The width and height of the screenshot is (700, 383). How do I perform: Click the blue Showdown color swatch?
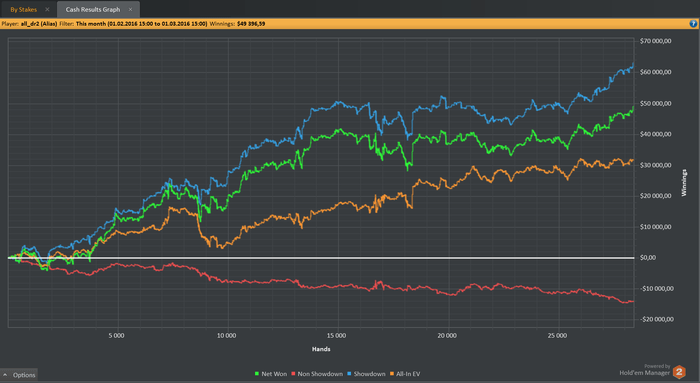tap(349, 374)
